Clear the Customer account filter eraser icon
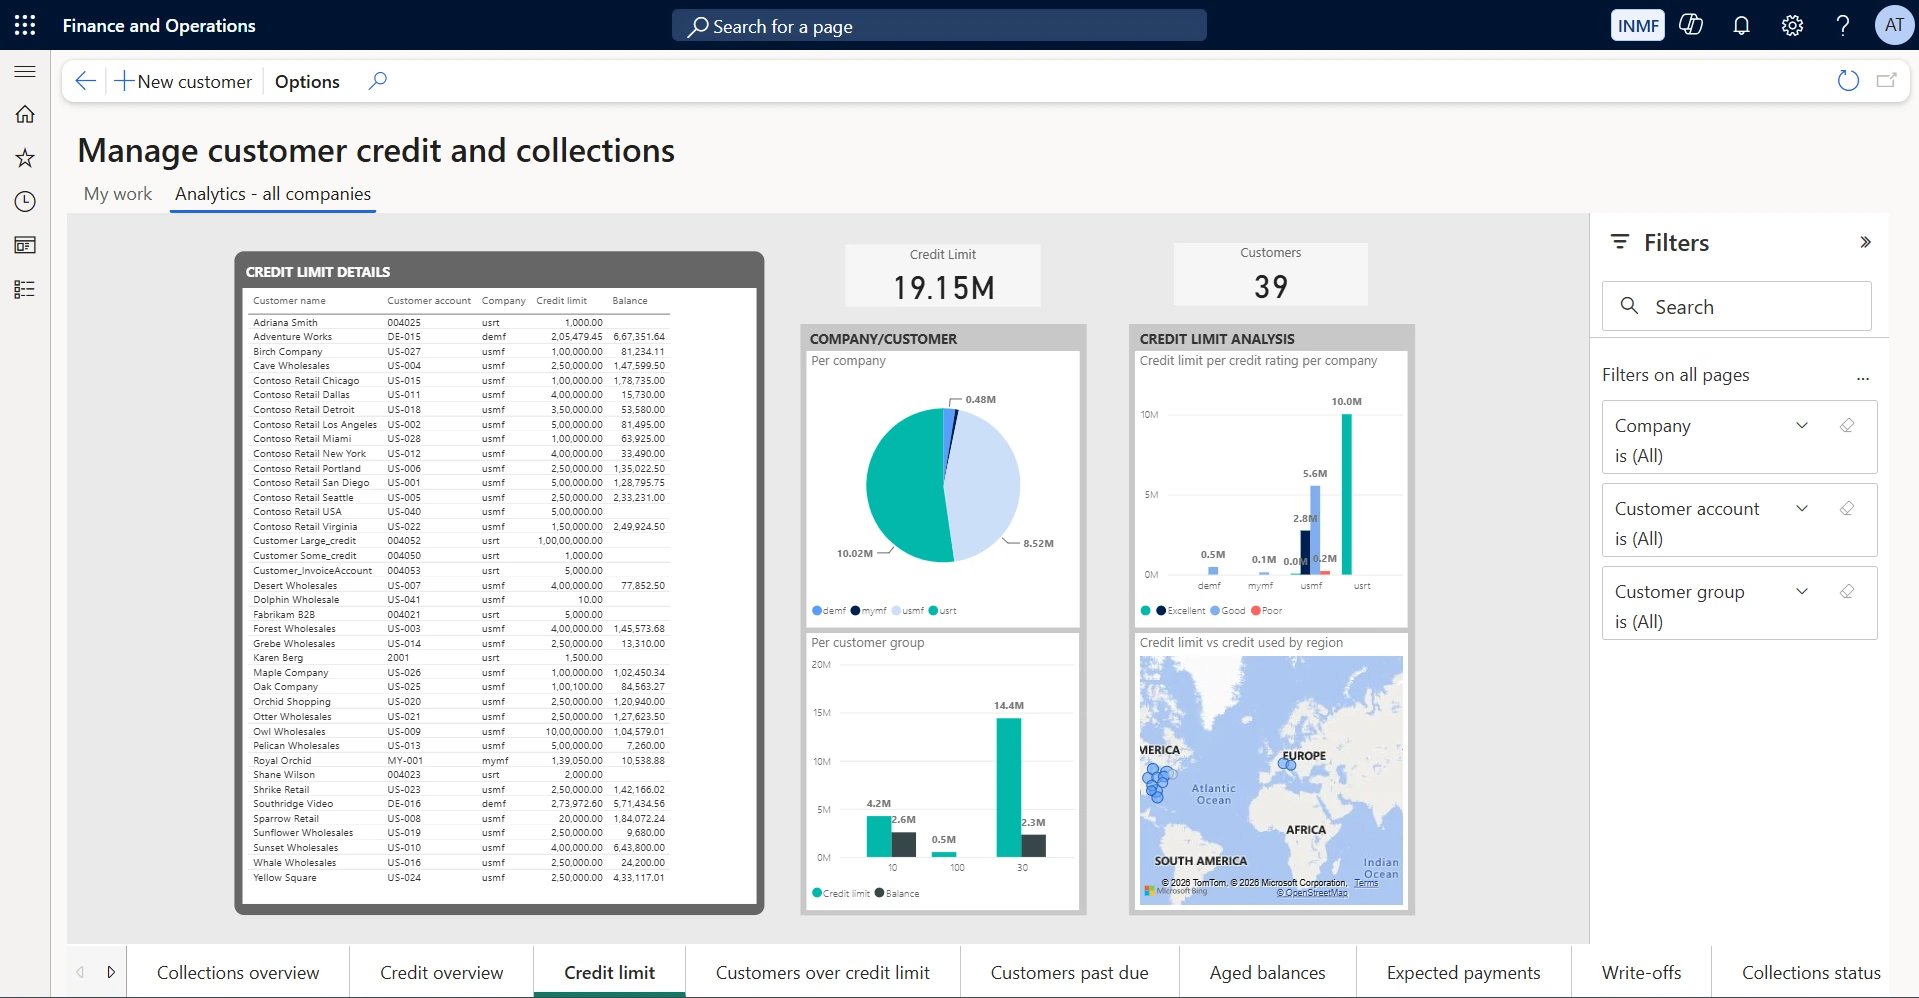This screenshot has width=1919, height=998. (1847, 508)
